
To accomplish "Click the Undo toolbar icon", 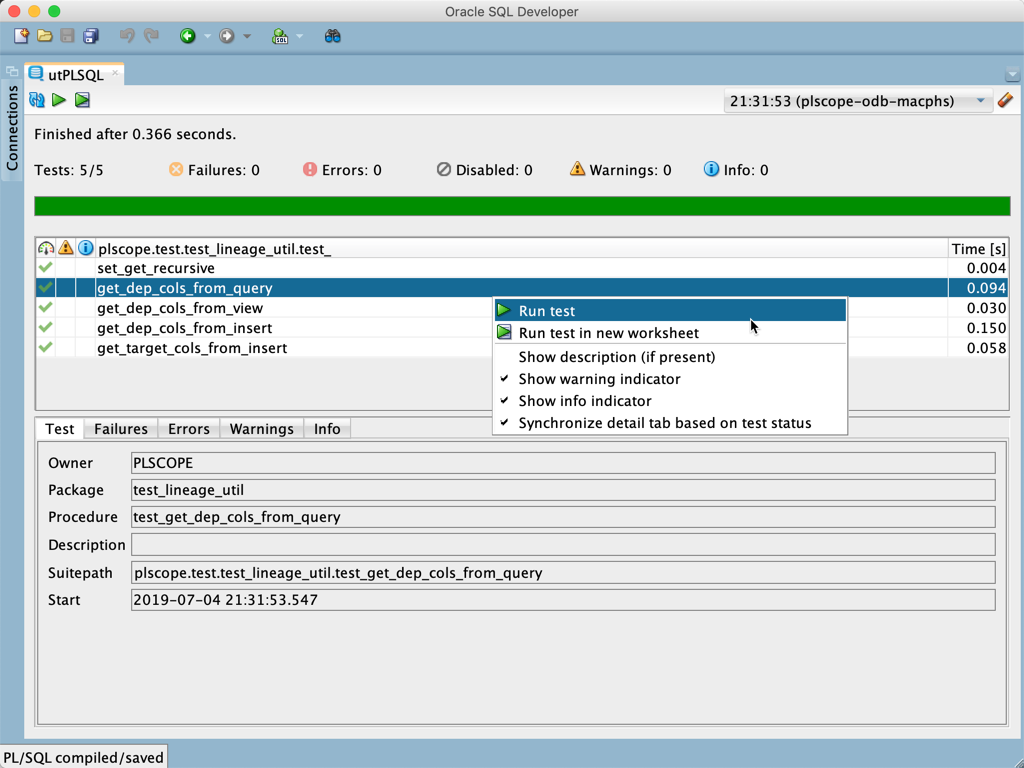I will pyautogui.click(x=127, y=35).
